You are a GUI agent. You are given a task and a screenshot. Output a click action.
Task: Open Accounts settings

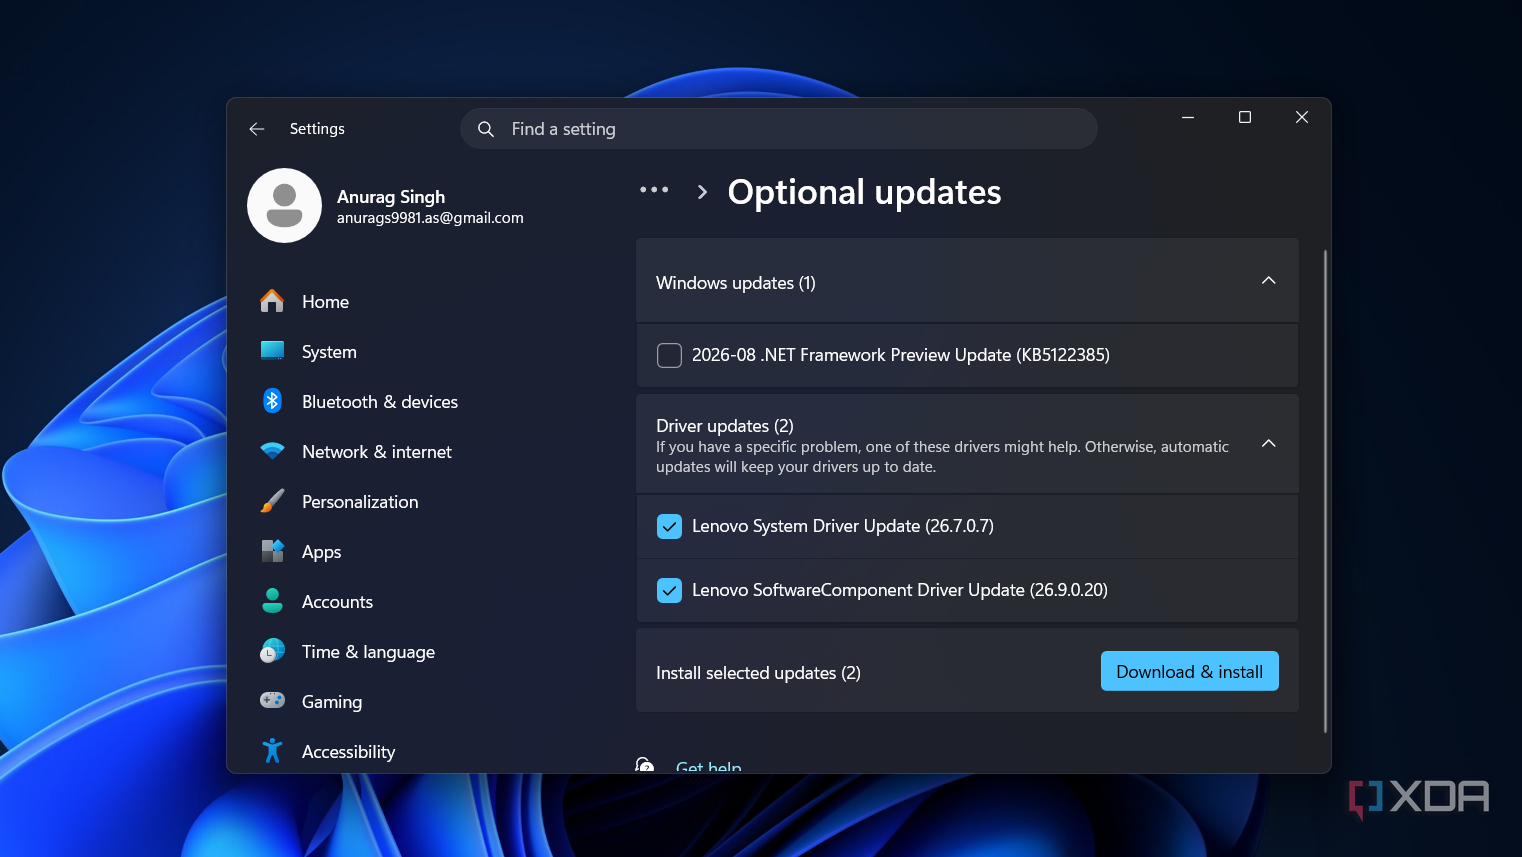click(x=337, y=602)
